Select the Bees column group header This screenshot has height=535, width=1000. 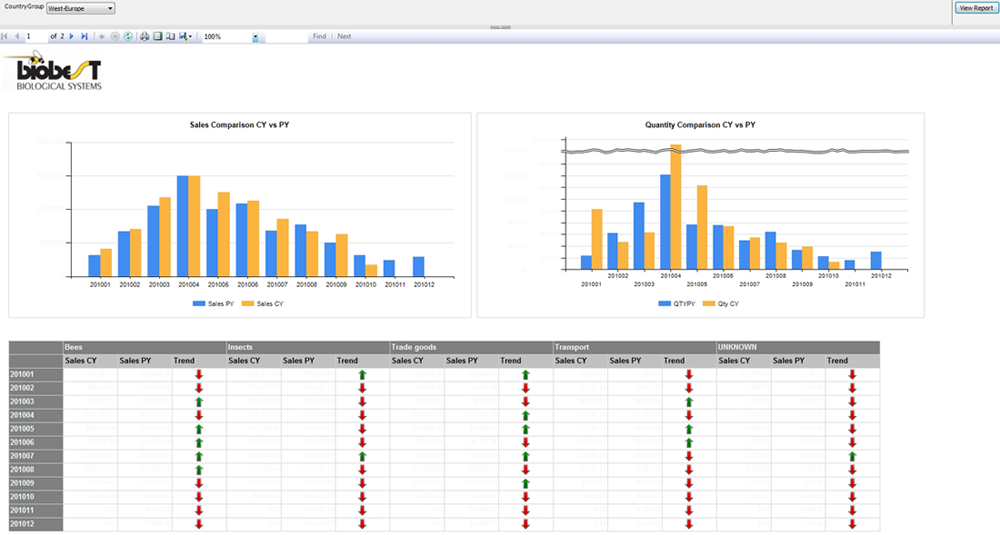point(145,348)
